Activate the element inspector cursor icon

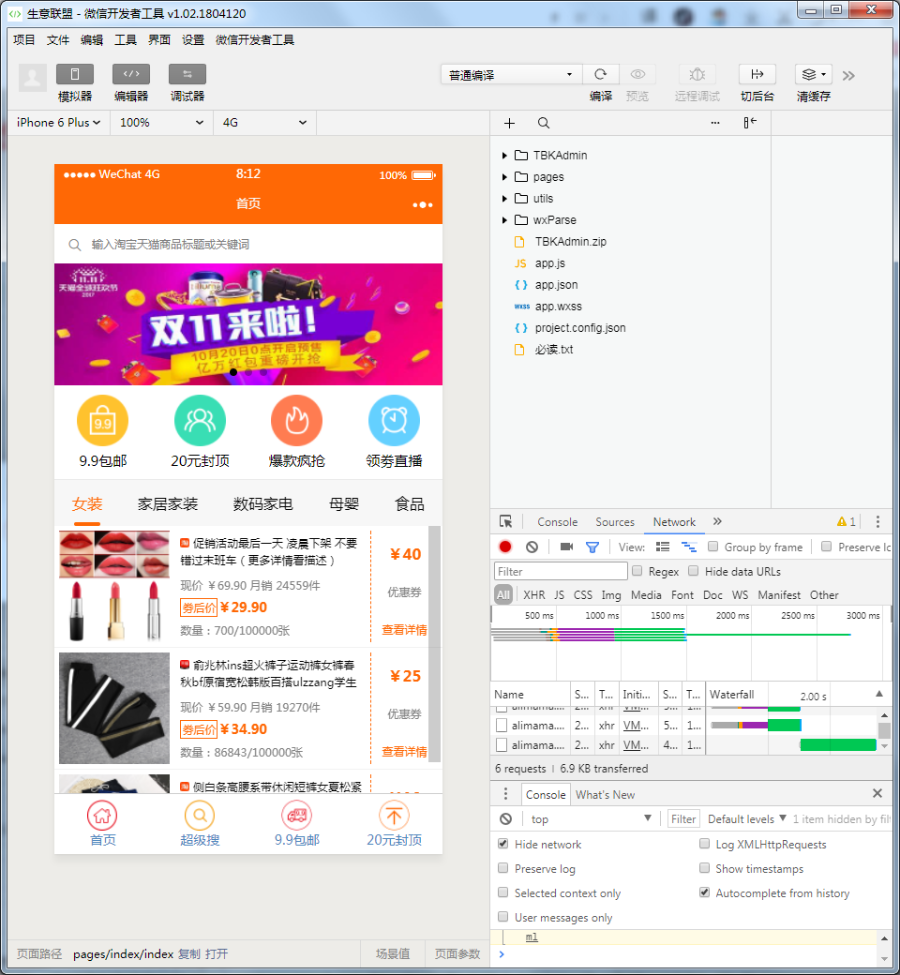click(x=506, y=522)
